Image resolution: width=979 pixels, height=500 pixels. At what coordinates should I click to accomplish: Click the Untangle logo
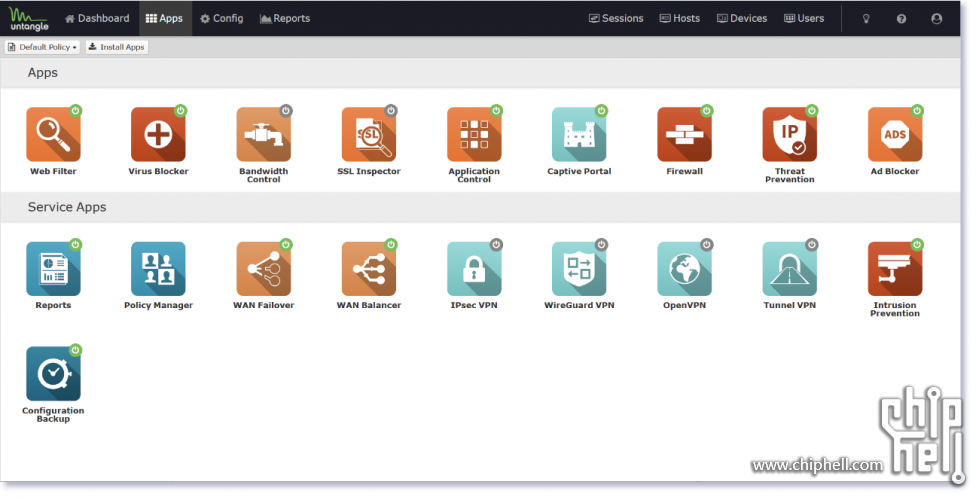click(29, 19)
